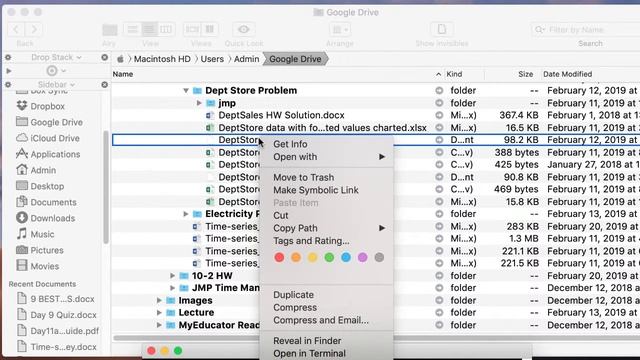Apply the blue tag color
The height and width of the screenshot is (360, 640).
pyautogui.click(x=346, y=258)
